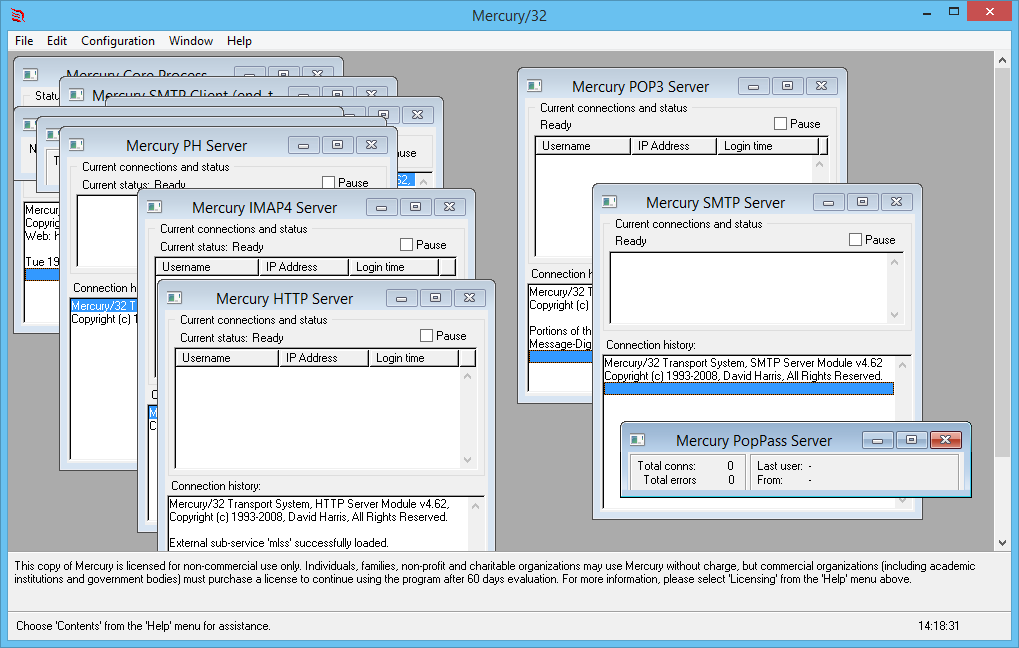Maximize the Mercury IMAP4 Server window

(415, 207)
